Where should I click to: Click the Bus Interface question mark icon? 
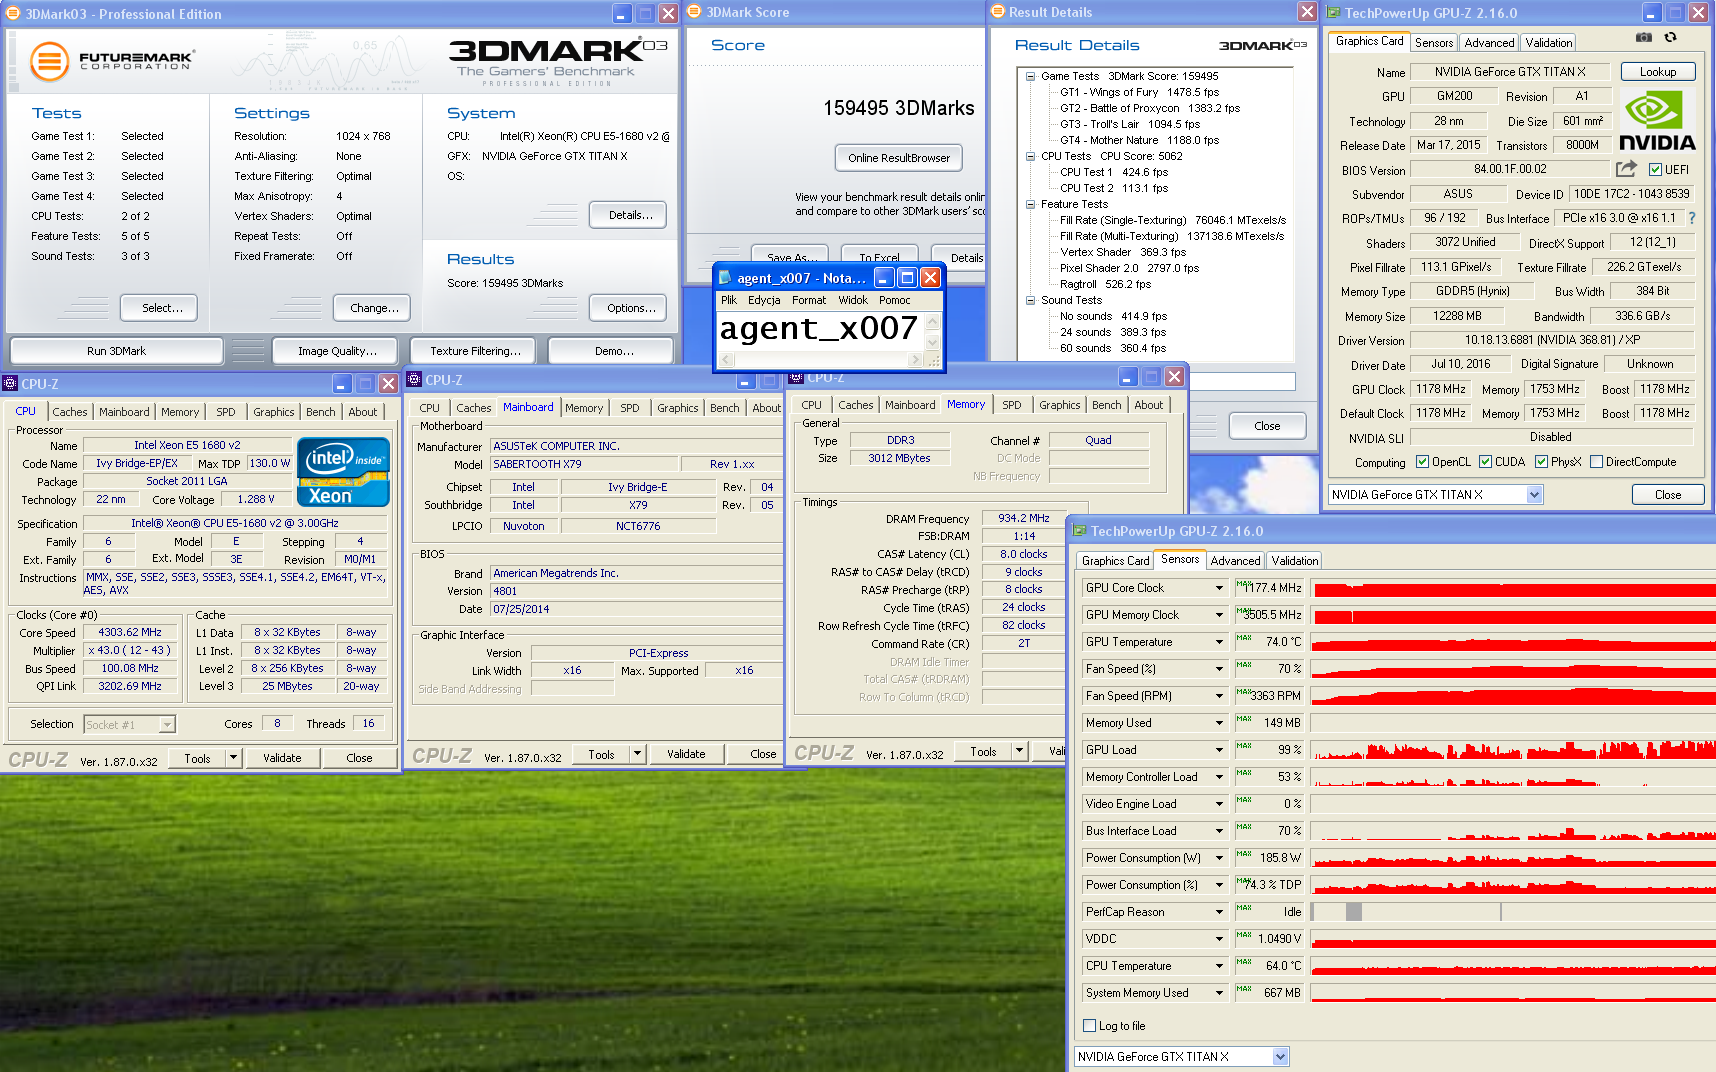[x=1691, y=218]
